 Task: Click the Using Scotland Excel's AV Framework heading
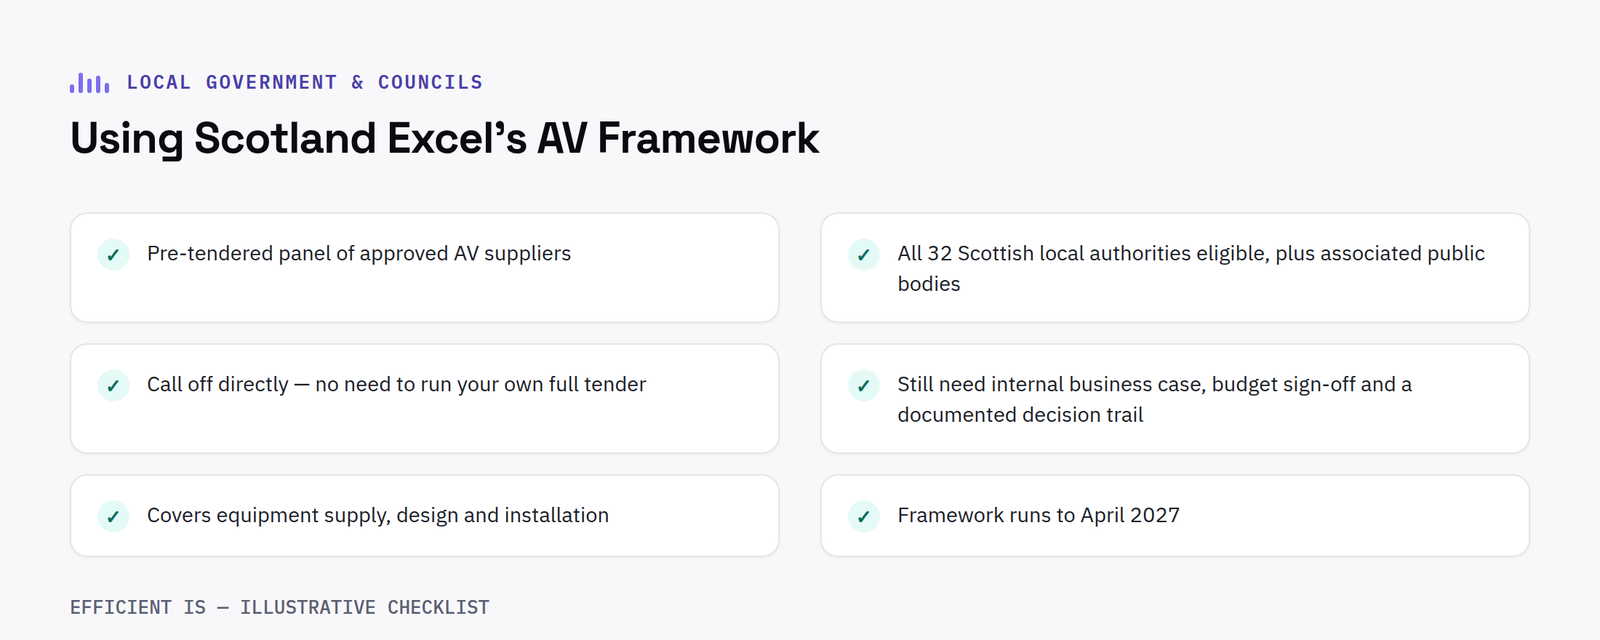(x=445, y=138)
